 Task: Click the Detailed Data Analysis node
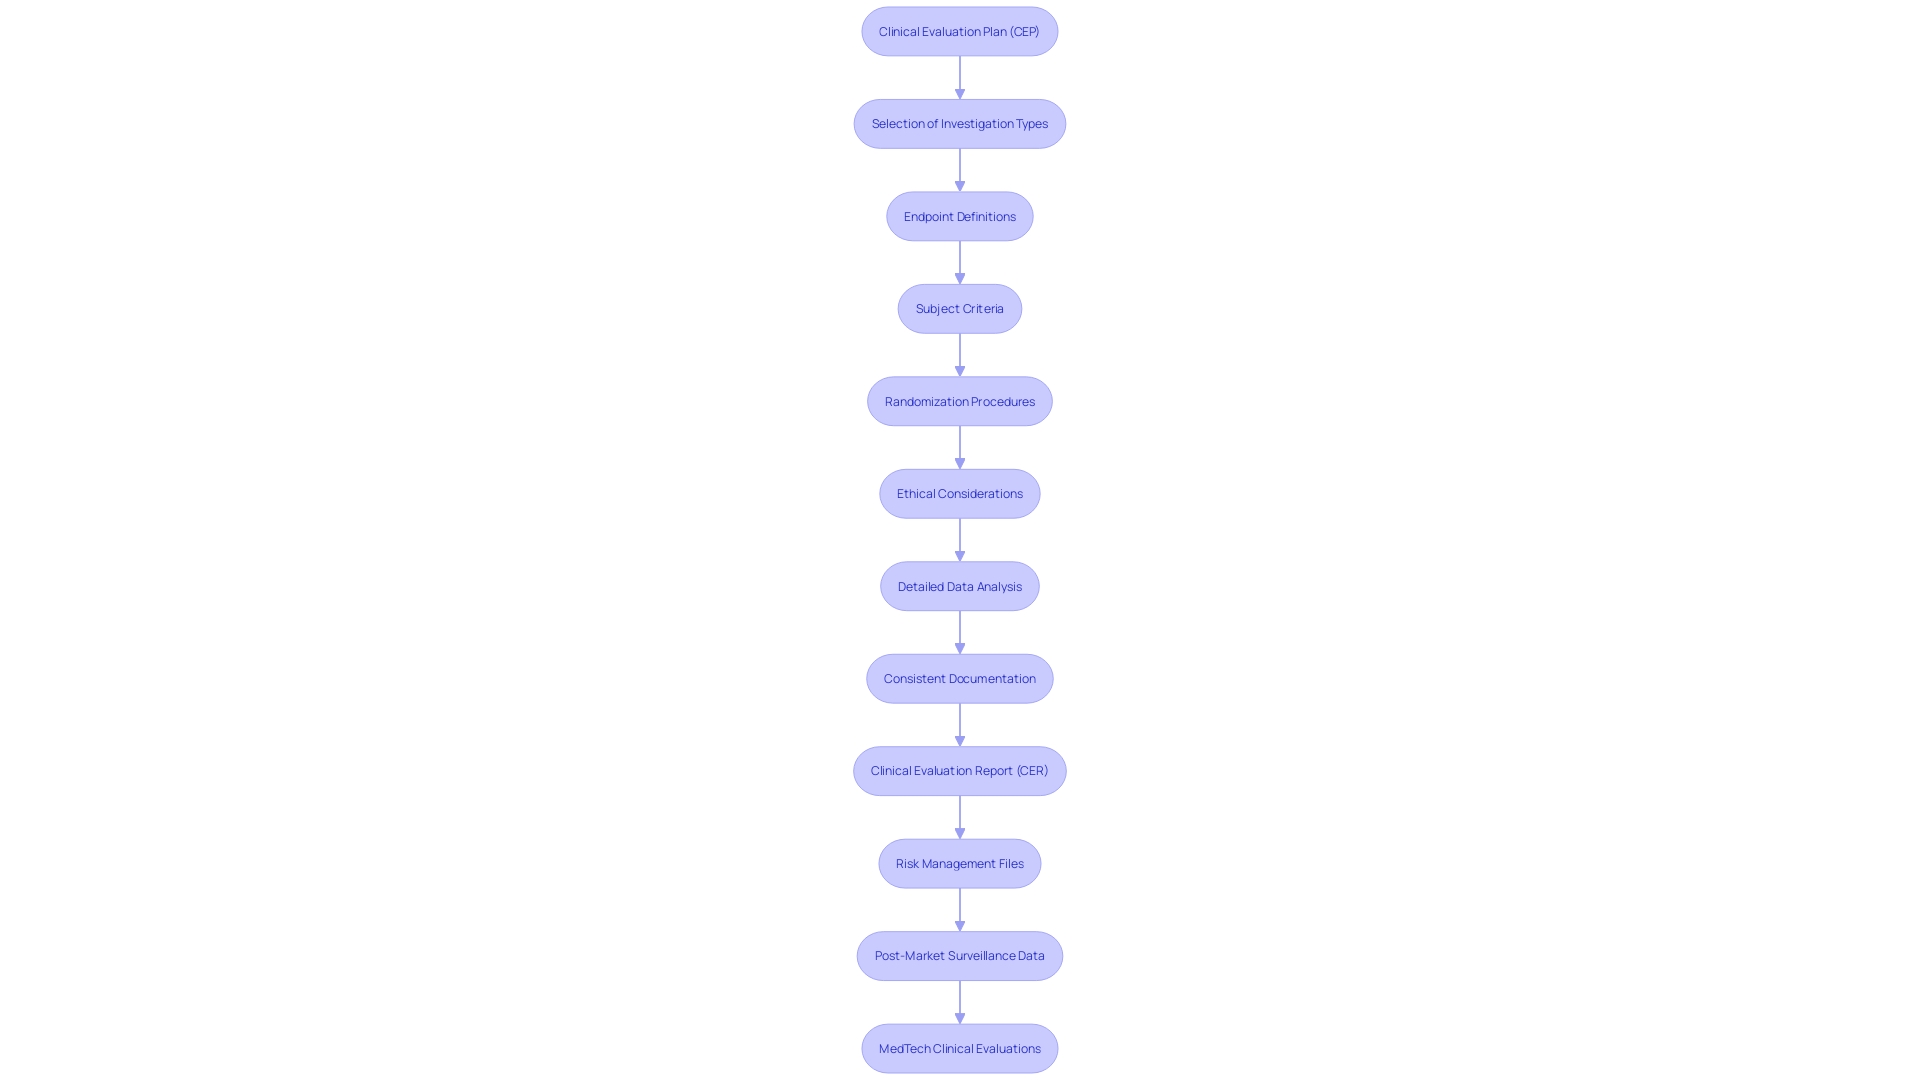click(x=959, y=584)
